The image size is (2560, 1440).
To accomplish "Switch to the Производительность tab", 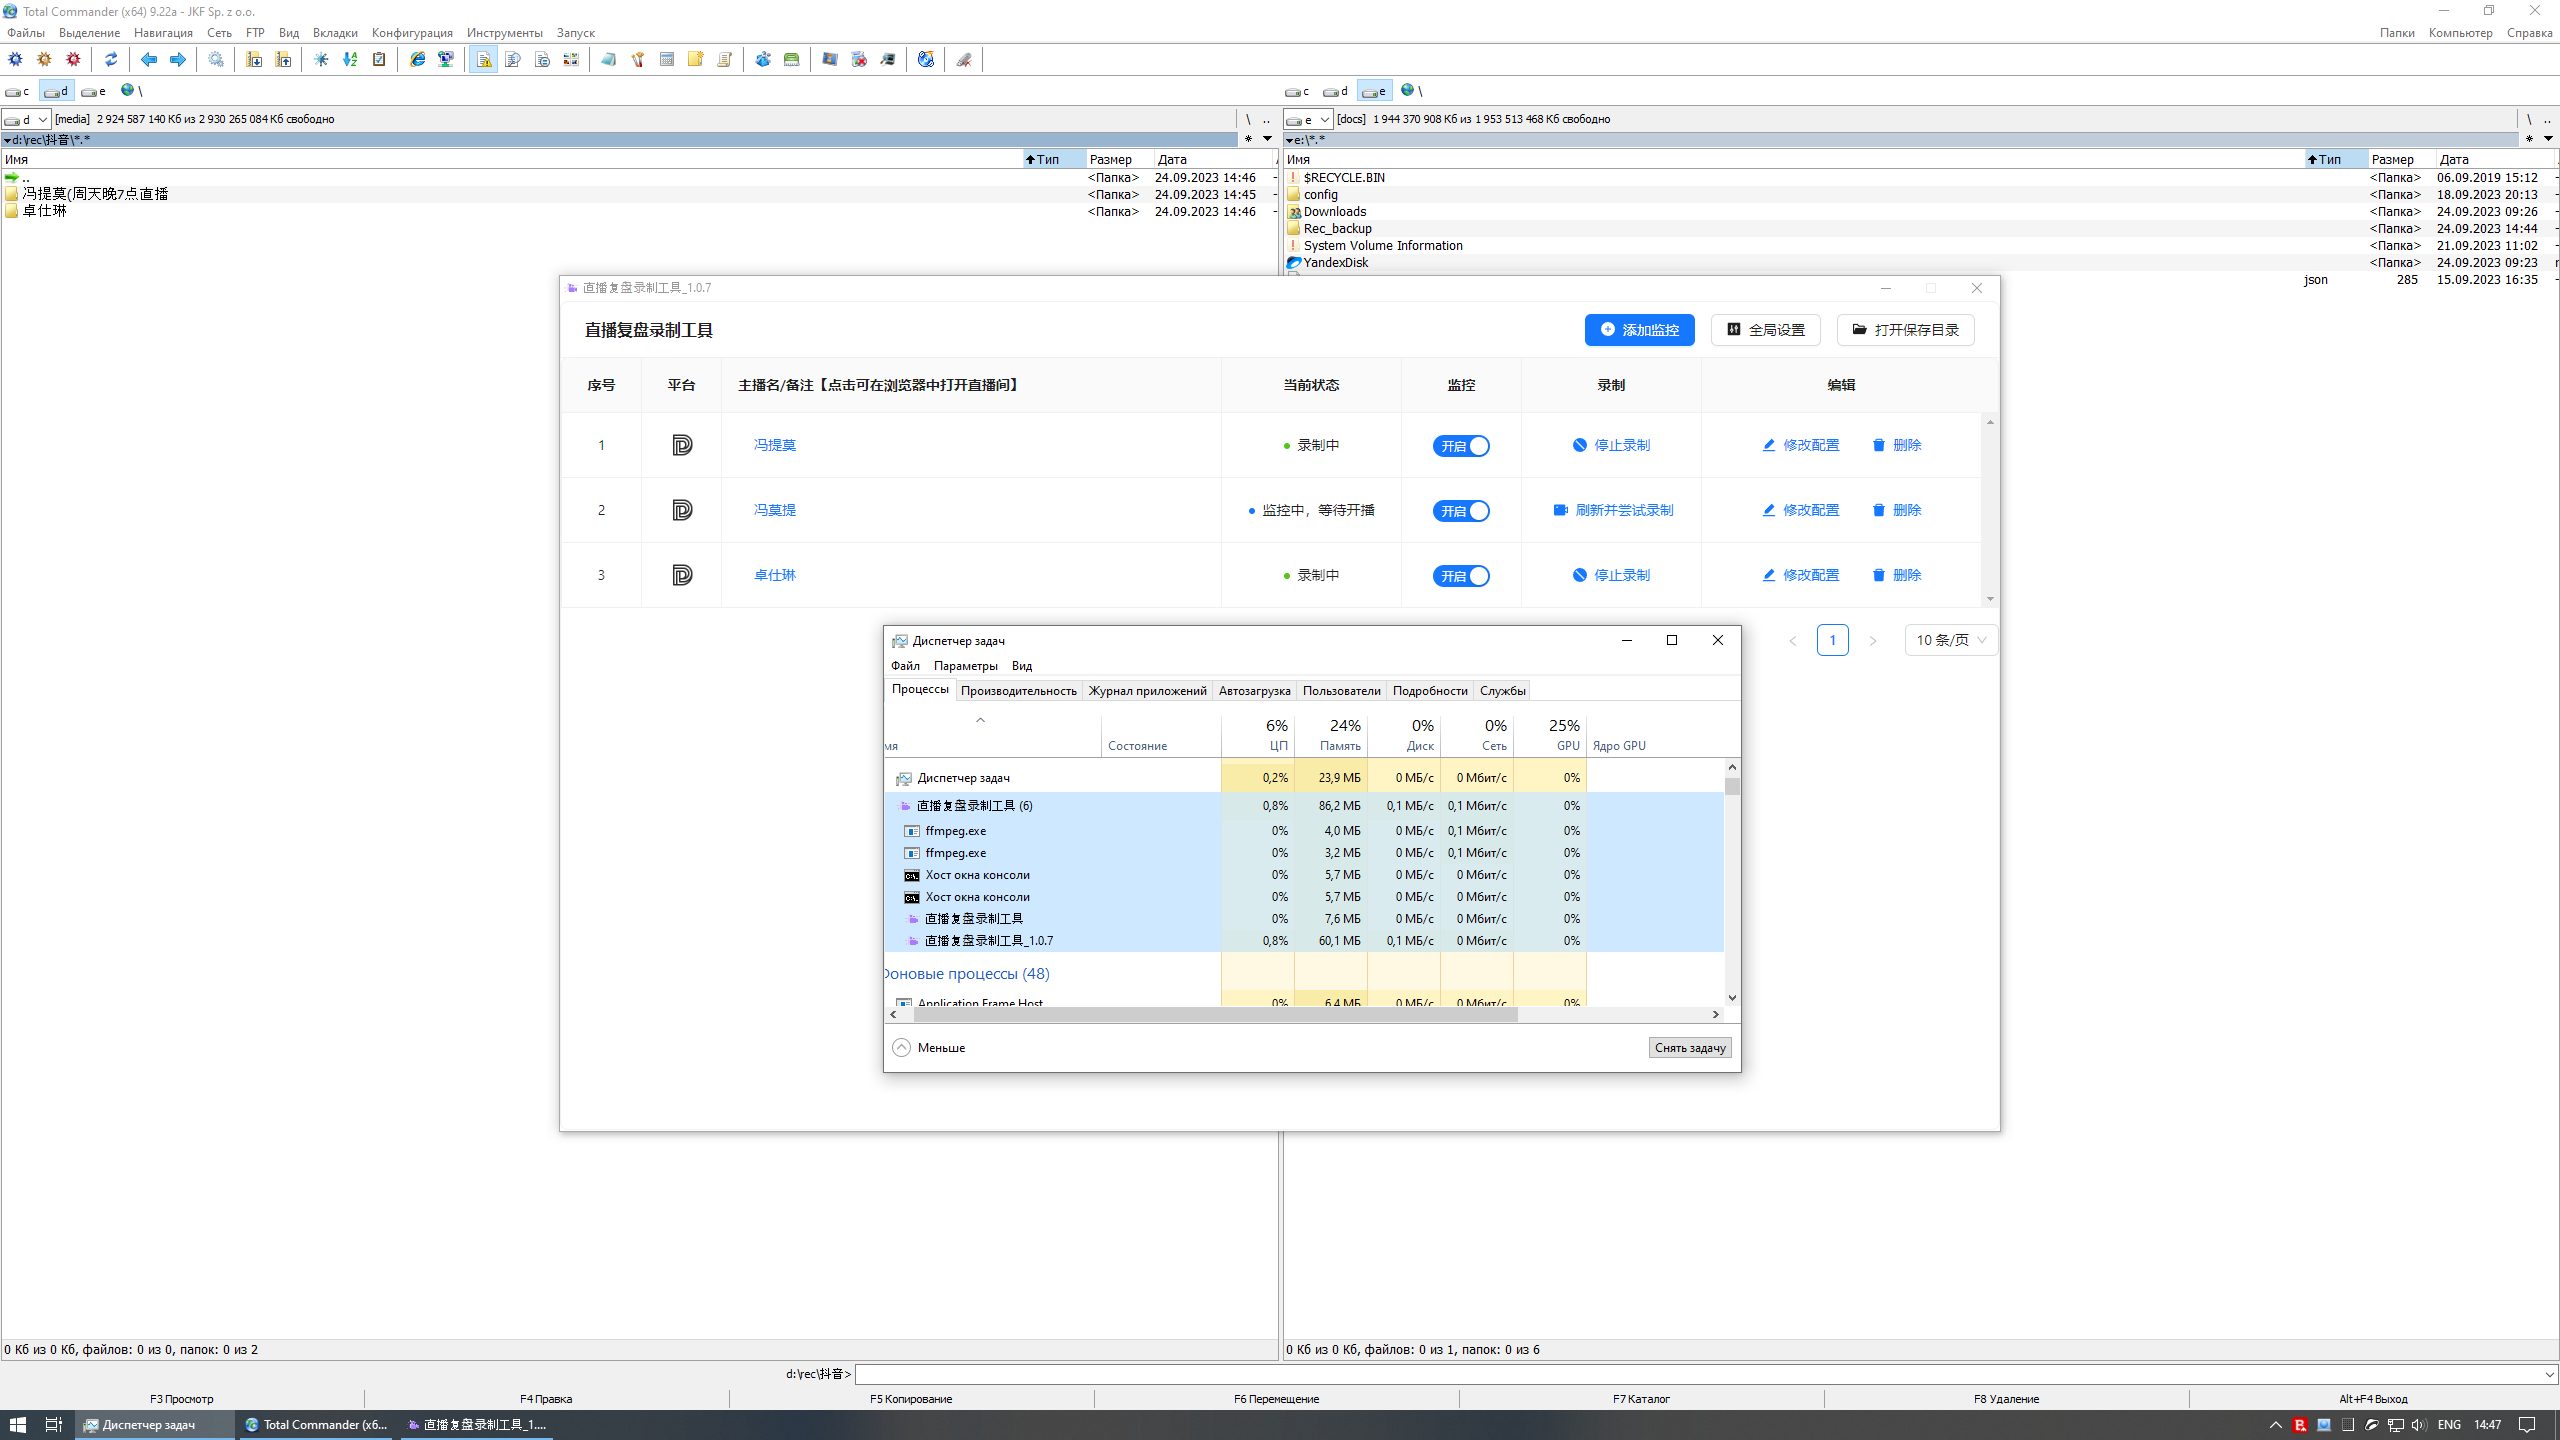I will 1018,690.
